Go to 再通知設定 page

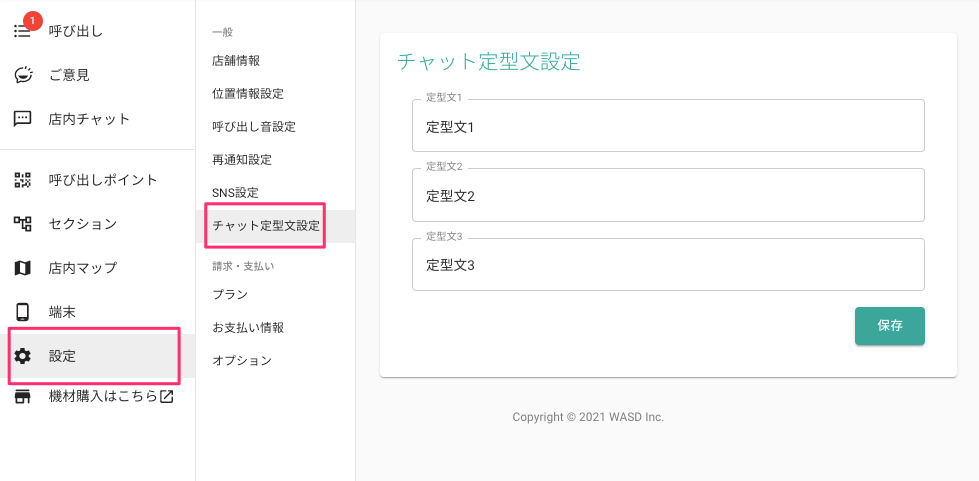242,160
